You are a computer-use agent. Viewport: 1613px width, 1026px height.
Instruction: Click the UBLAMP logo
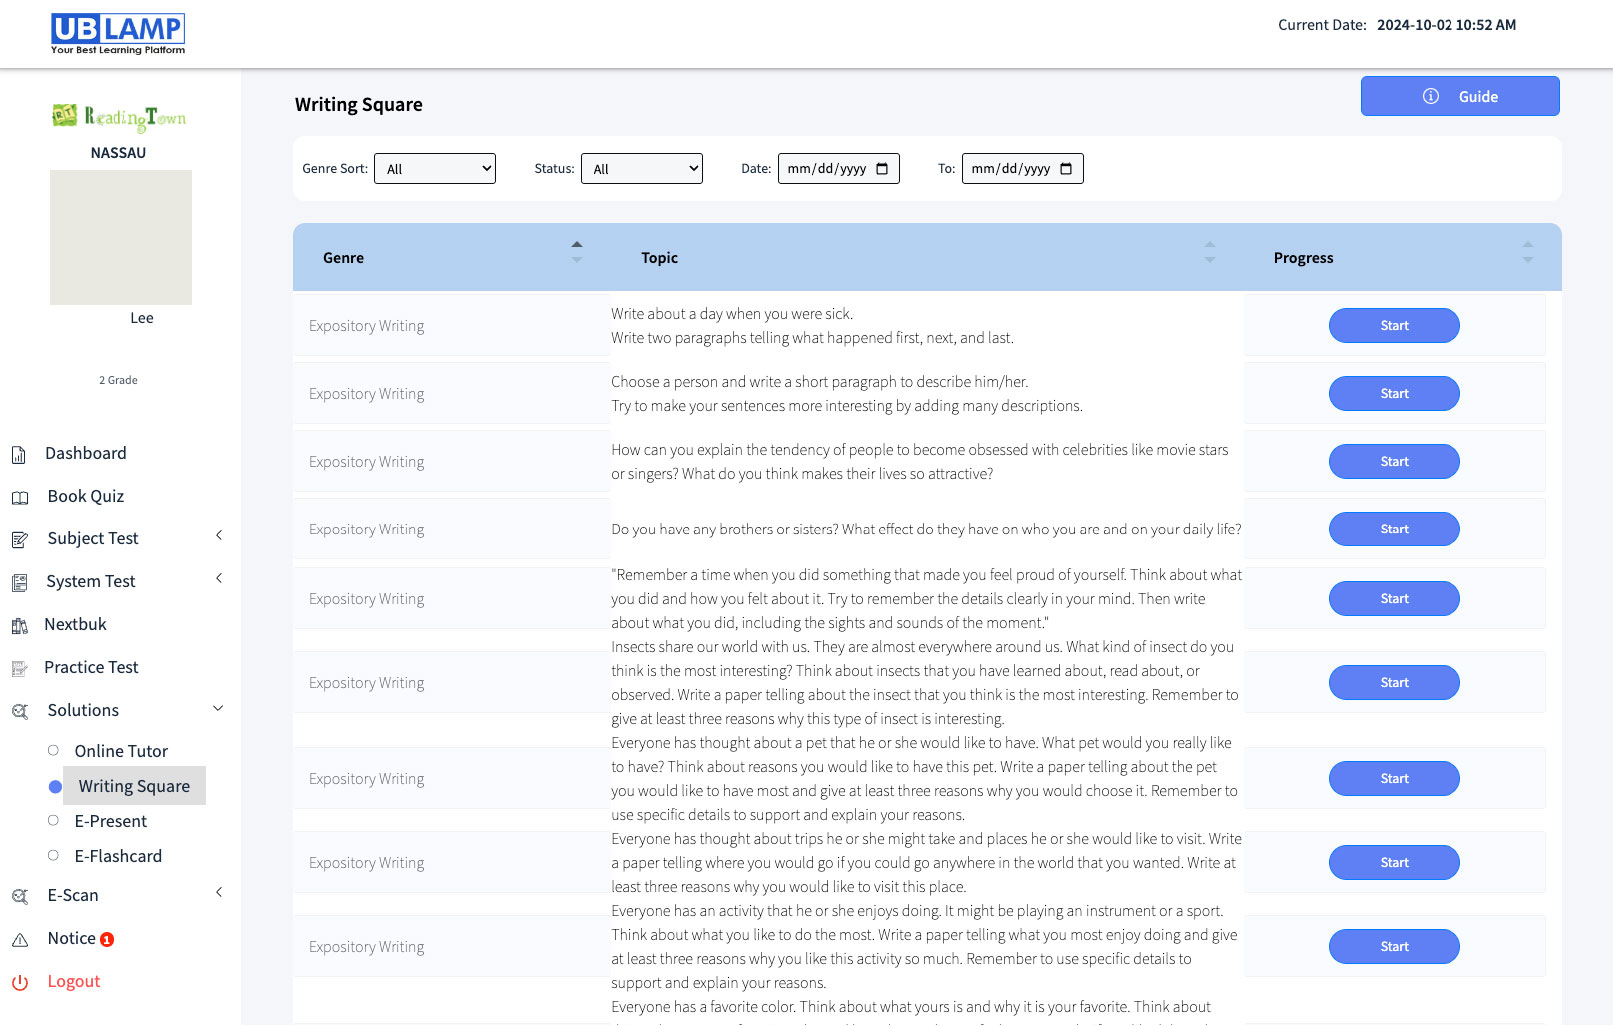click(x=118, y=34)
